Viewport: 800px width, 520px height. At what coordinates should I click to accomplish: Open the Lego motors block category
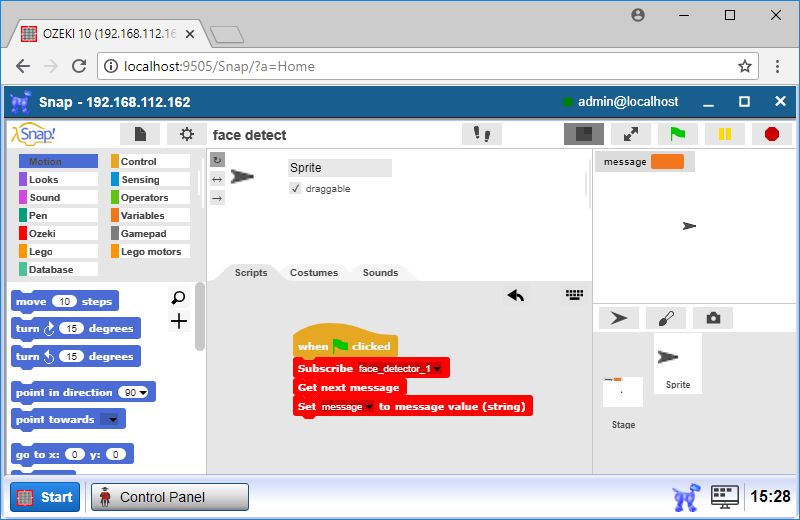pyautogui.click(x=150, y=252)
